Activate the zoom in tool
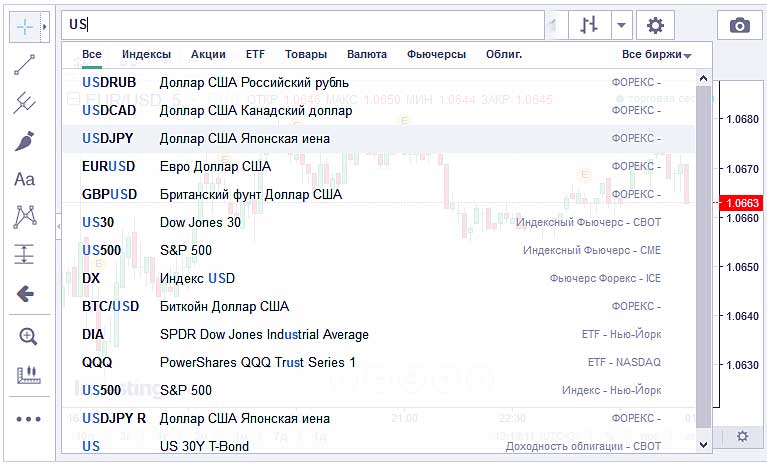Image resolution: width=767 pixels, height=464 pixels. [27, 337]
